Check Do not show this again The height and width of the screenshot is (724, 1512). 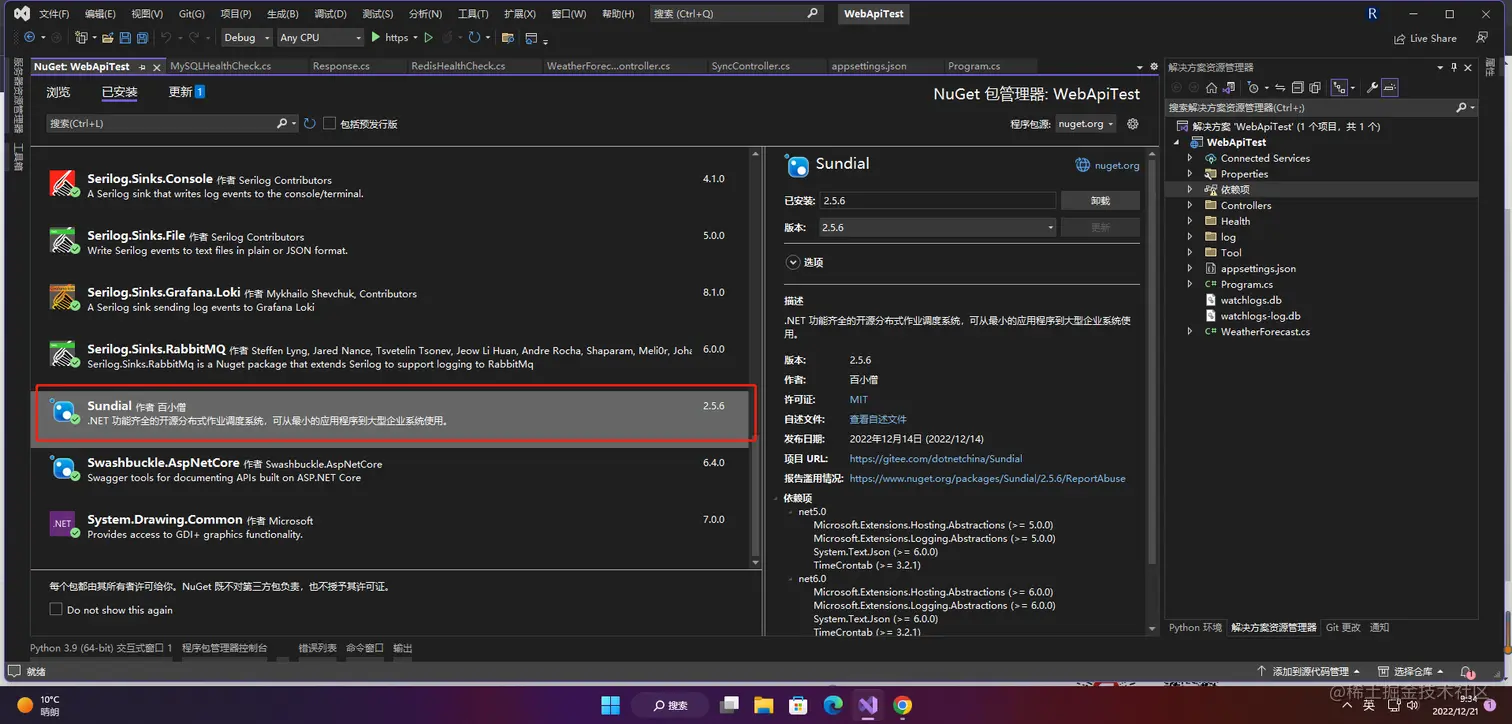pyautogui.click(x=56, y=610)
